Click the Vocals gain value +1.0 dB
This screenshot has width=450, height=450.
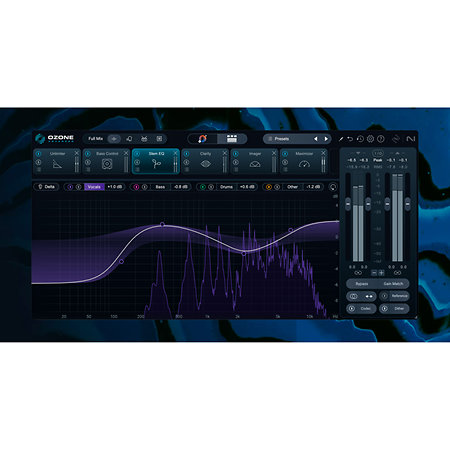click(x=114, y=187)
